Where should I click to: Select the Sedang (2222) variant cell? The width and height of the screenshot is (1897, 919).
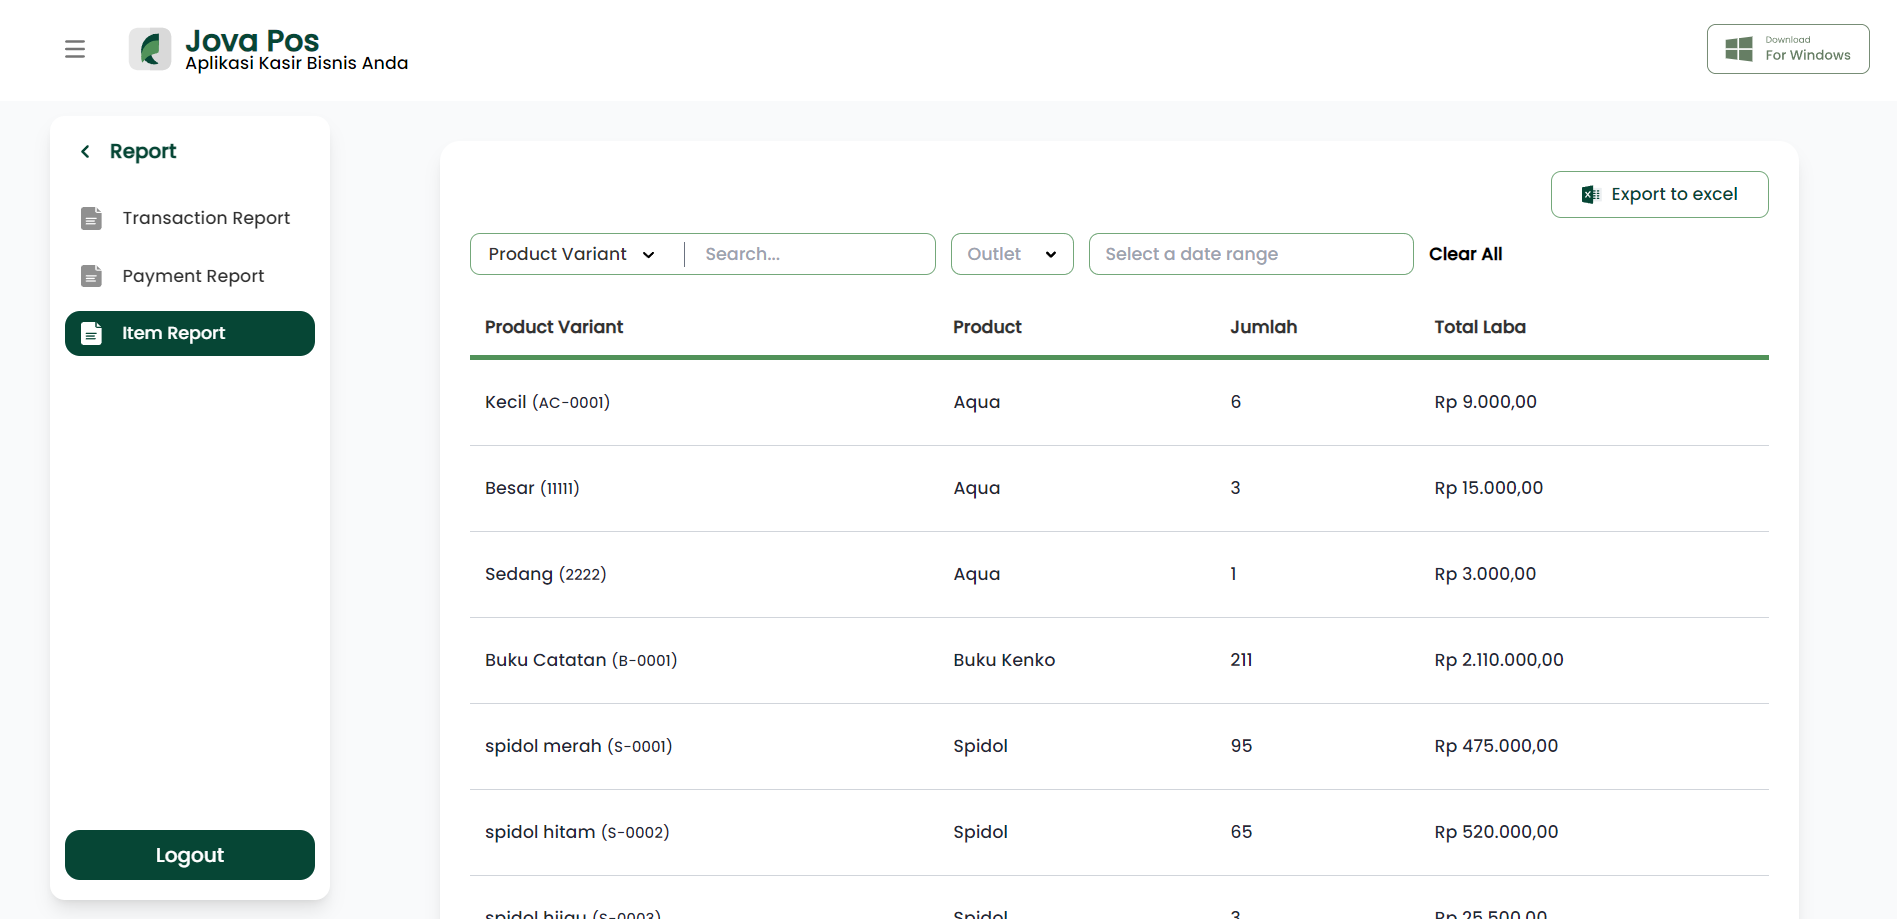click(x=546, y=574)
